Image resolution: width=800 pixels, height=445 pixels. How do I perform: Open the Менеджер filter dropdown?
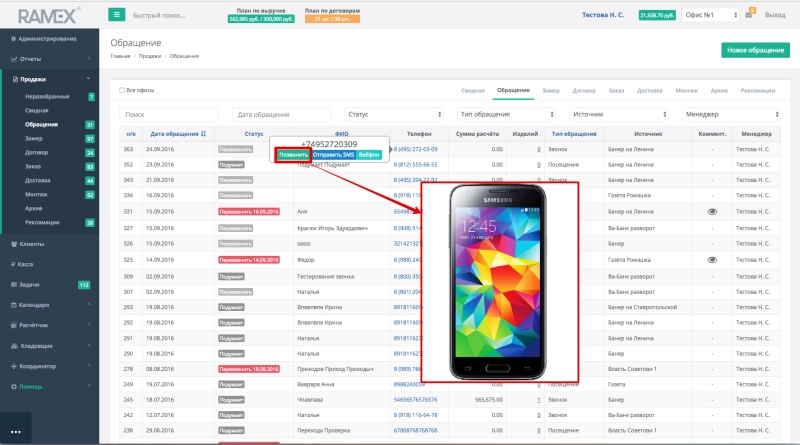coord(731,114)
